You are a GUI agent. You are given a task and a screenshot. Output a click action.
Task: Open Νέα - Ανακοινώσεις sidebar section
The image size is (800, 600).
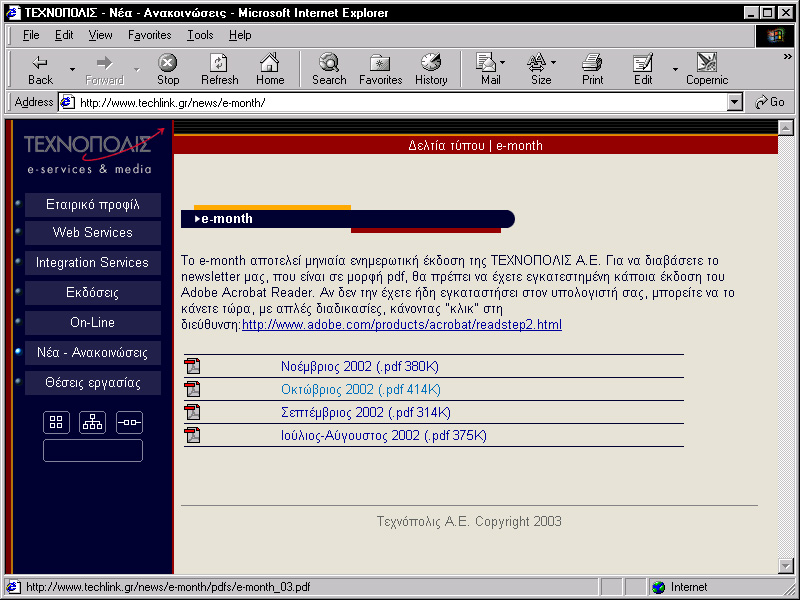pos(93,353)
